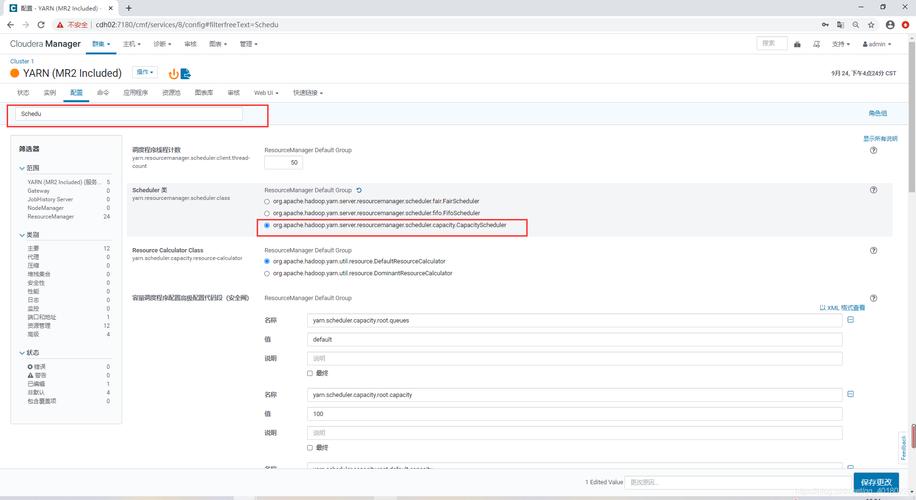Open help for Resource Calculator Class
Screen dimensions: 916x500
coord(873,250)
